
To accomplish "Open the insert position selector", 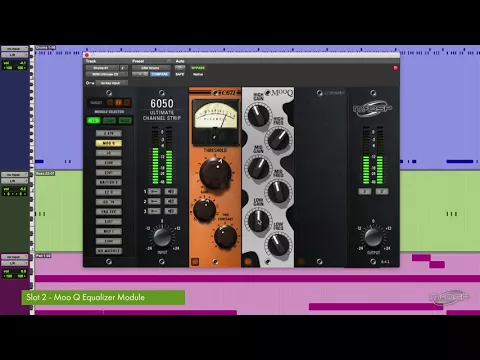I will 124,68.
